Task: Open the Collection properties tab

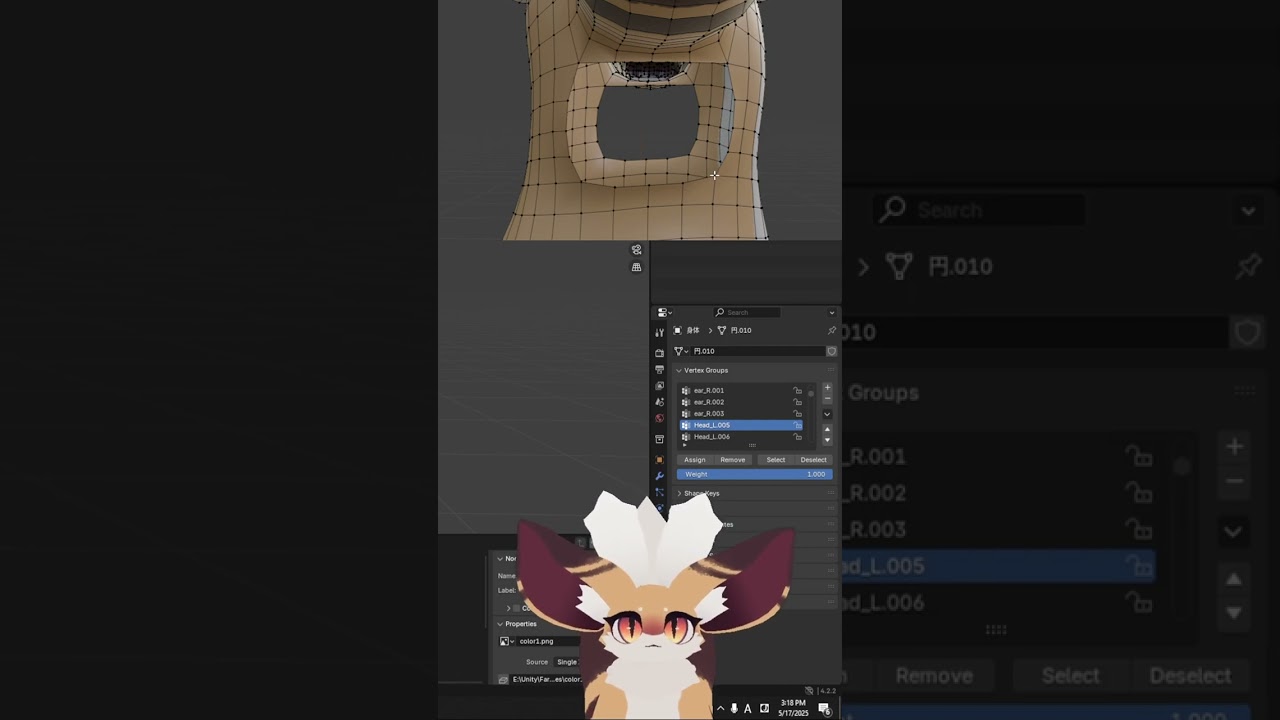Action: pos(659,439)
